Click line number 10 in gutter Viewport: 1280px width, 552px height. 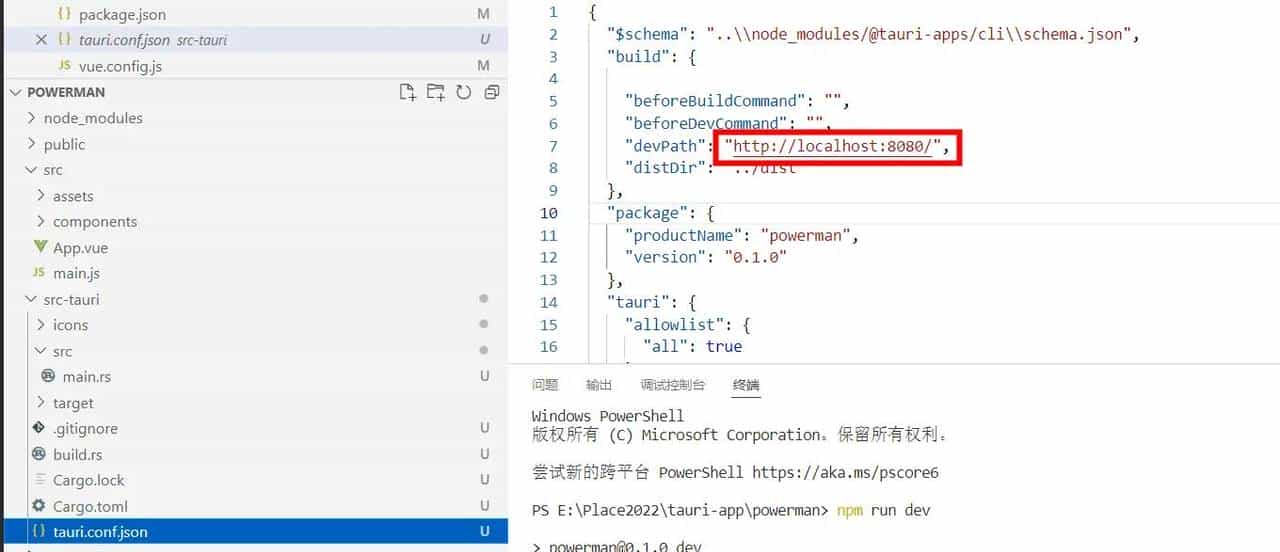pos(548,213)
